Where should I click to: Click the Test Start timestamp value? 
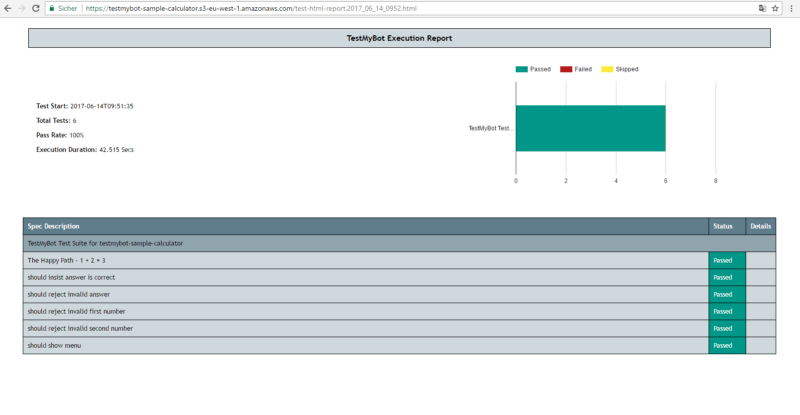click(x=102, y=106)
